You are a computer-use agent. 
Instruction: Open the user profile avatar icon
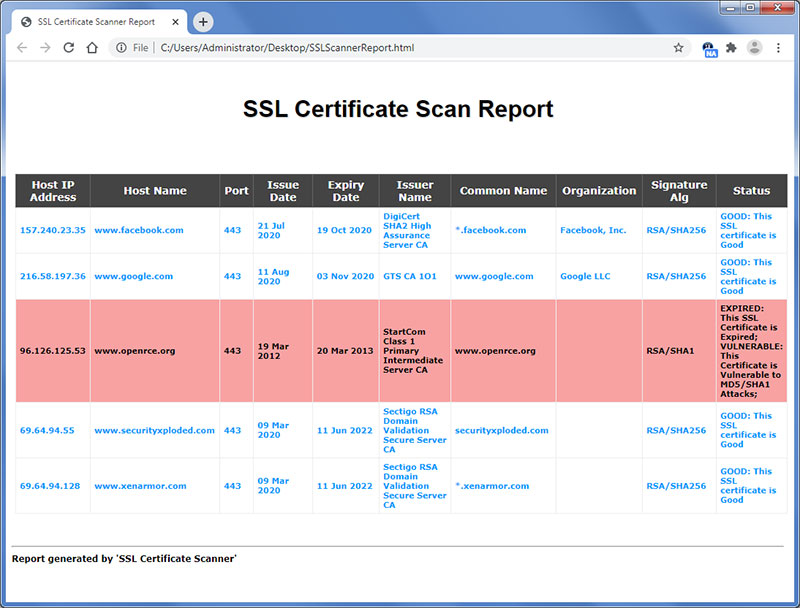click(755, 47)
